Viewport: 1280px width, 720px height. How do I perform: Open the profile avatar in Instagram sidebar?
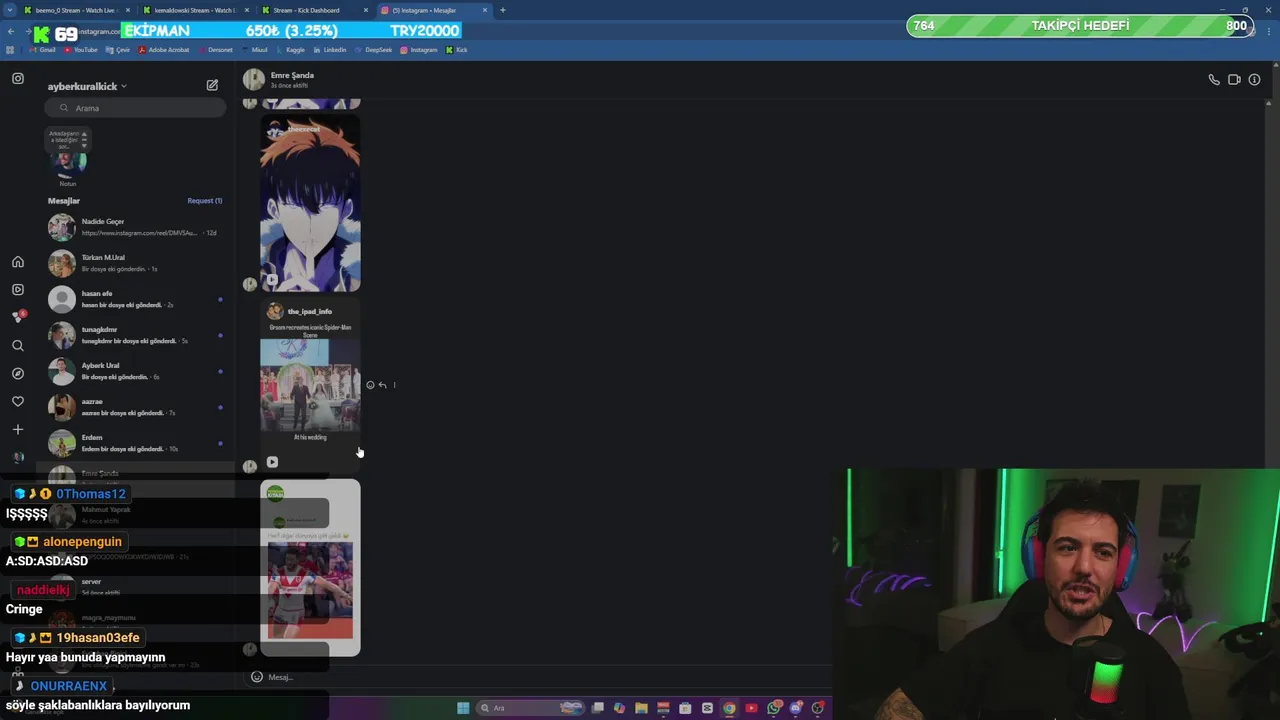click(x=18, y=458)
